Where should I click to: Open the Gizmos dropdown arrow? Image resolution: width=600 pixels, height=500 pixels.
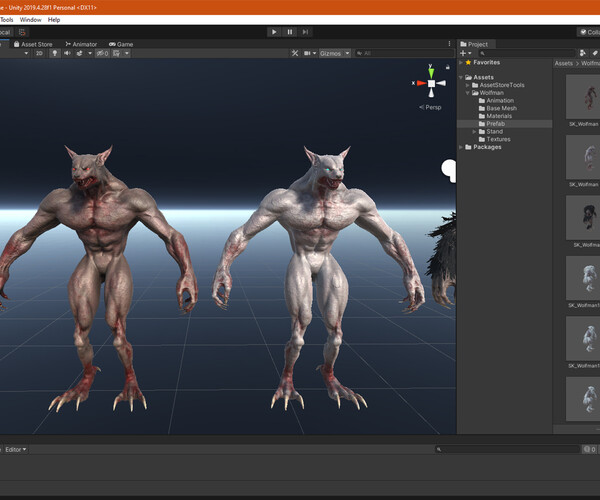click(x=347, y=53)
